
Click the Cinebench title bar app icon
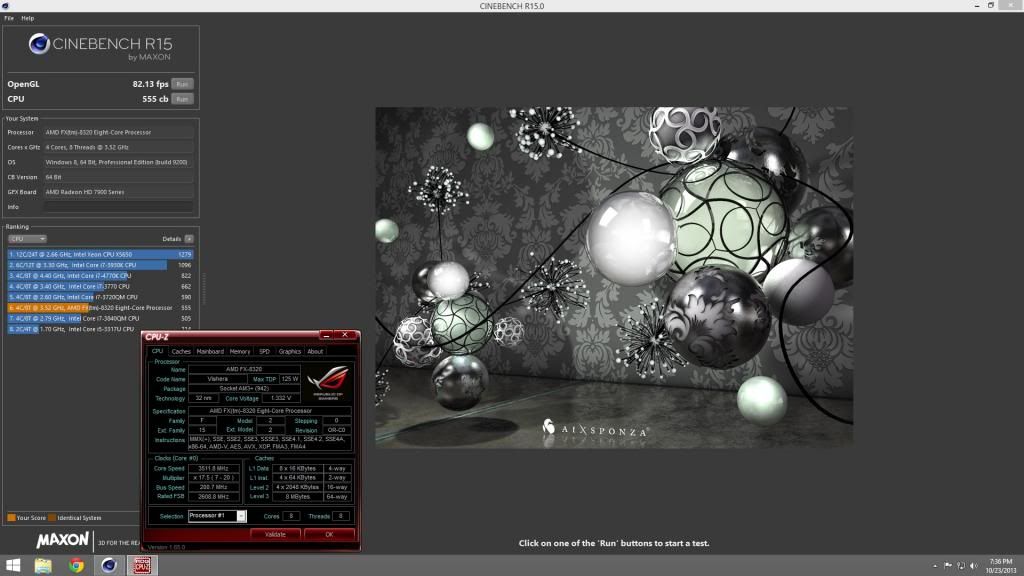coord(5,6)
